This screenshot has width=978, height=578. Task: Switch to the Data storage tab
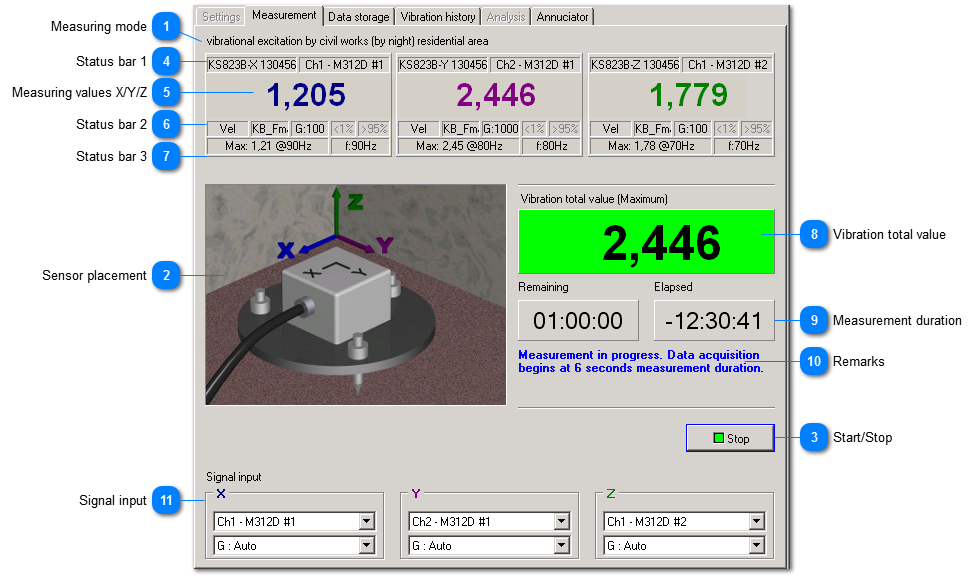(358, 16)
